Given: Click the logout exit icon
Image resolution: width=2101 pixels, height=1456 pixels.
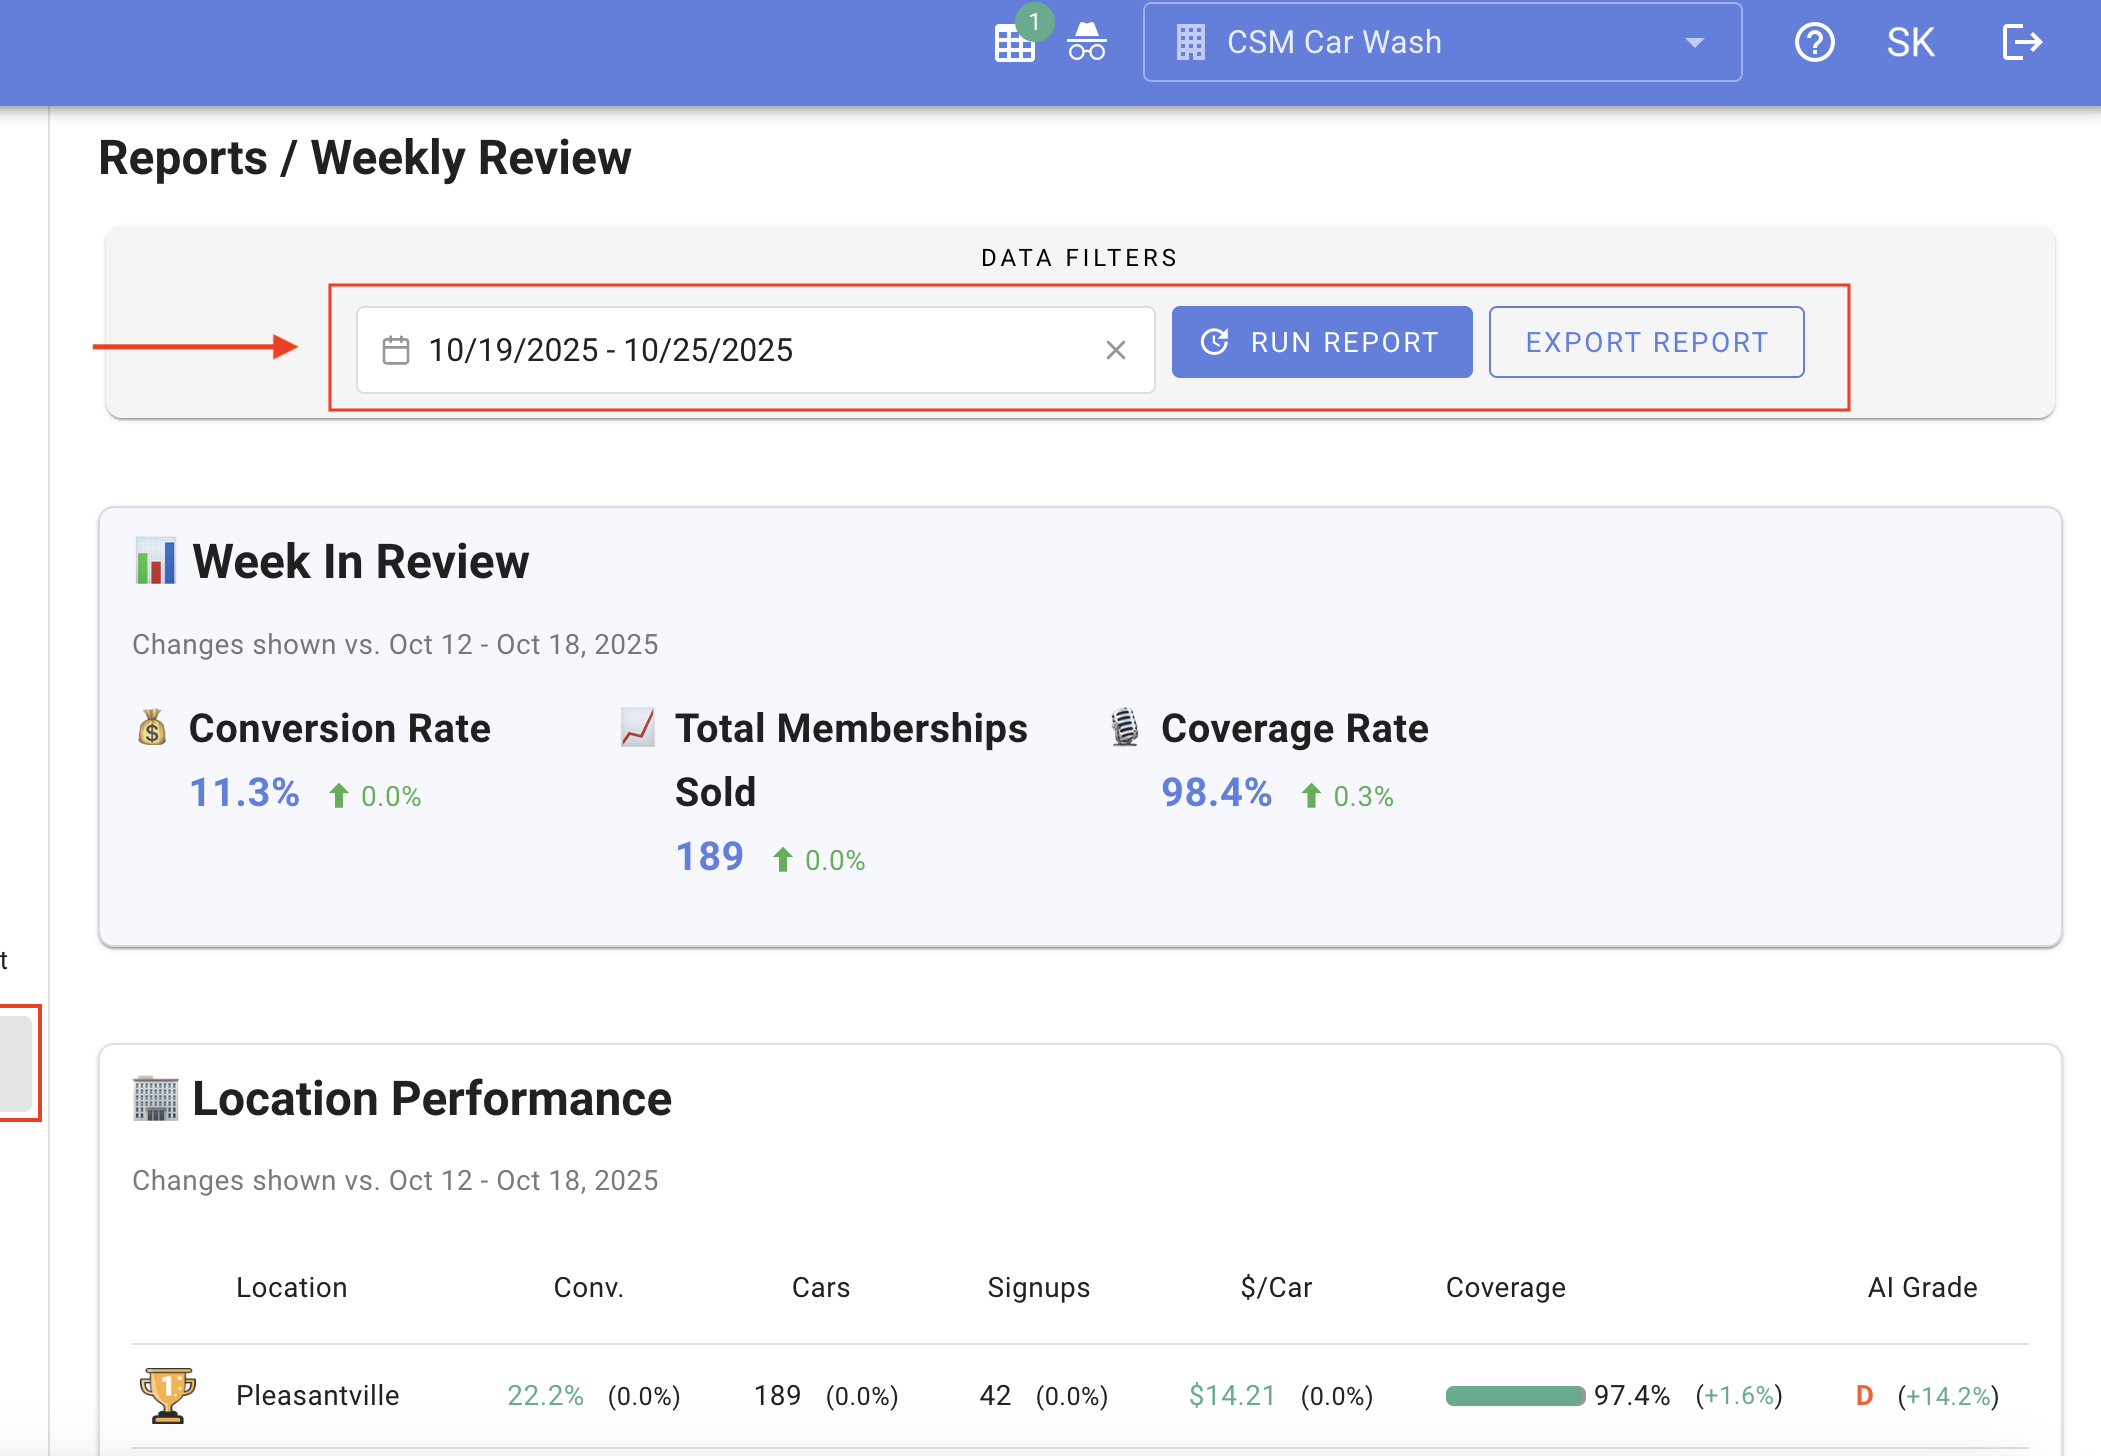Looking at the screenshot, I should (2022, 42).
